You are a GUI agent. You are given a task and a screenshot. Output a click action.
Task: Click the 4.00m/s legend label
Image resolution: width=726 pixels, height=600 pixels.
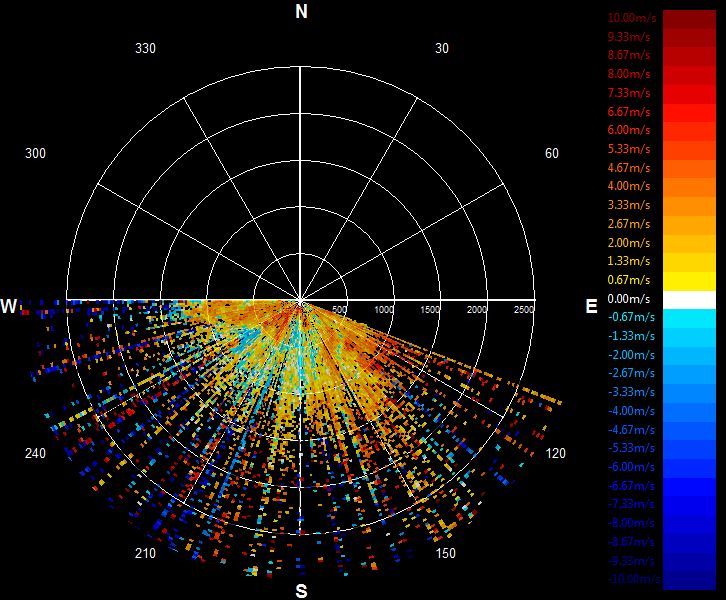pos(629,186)
